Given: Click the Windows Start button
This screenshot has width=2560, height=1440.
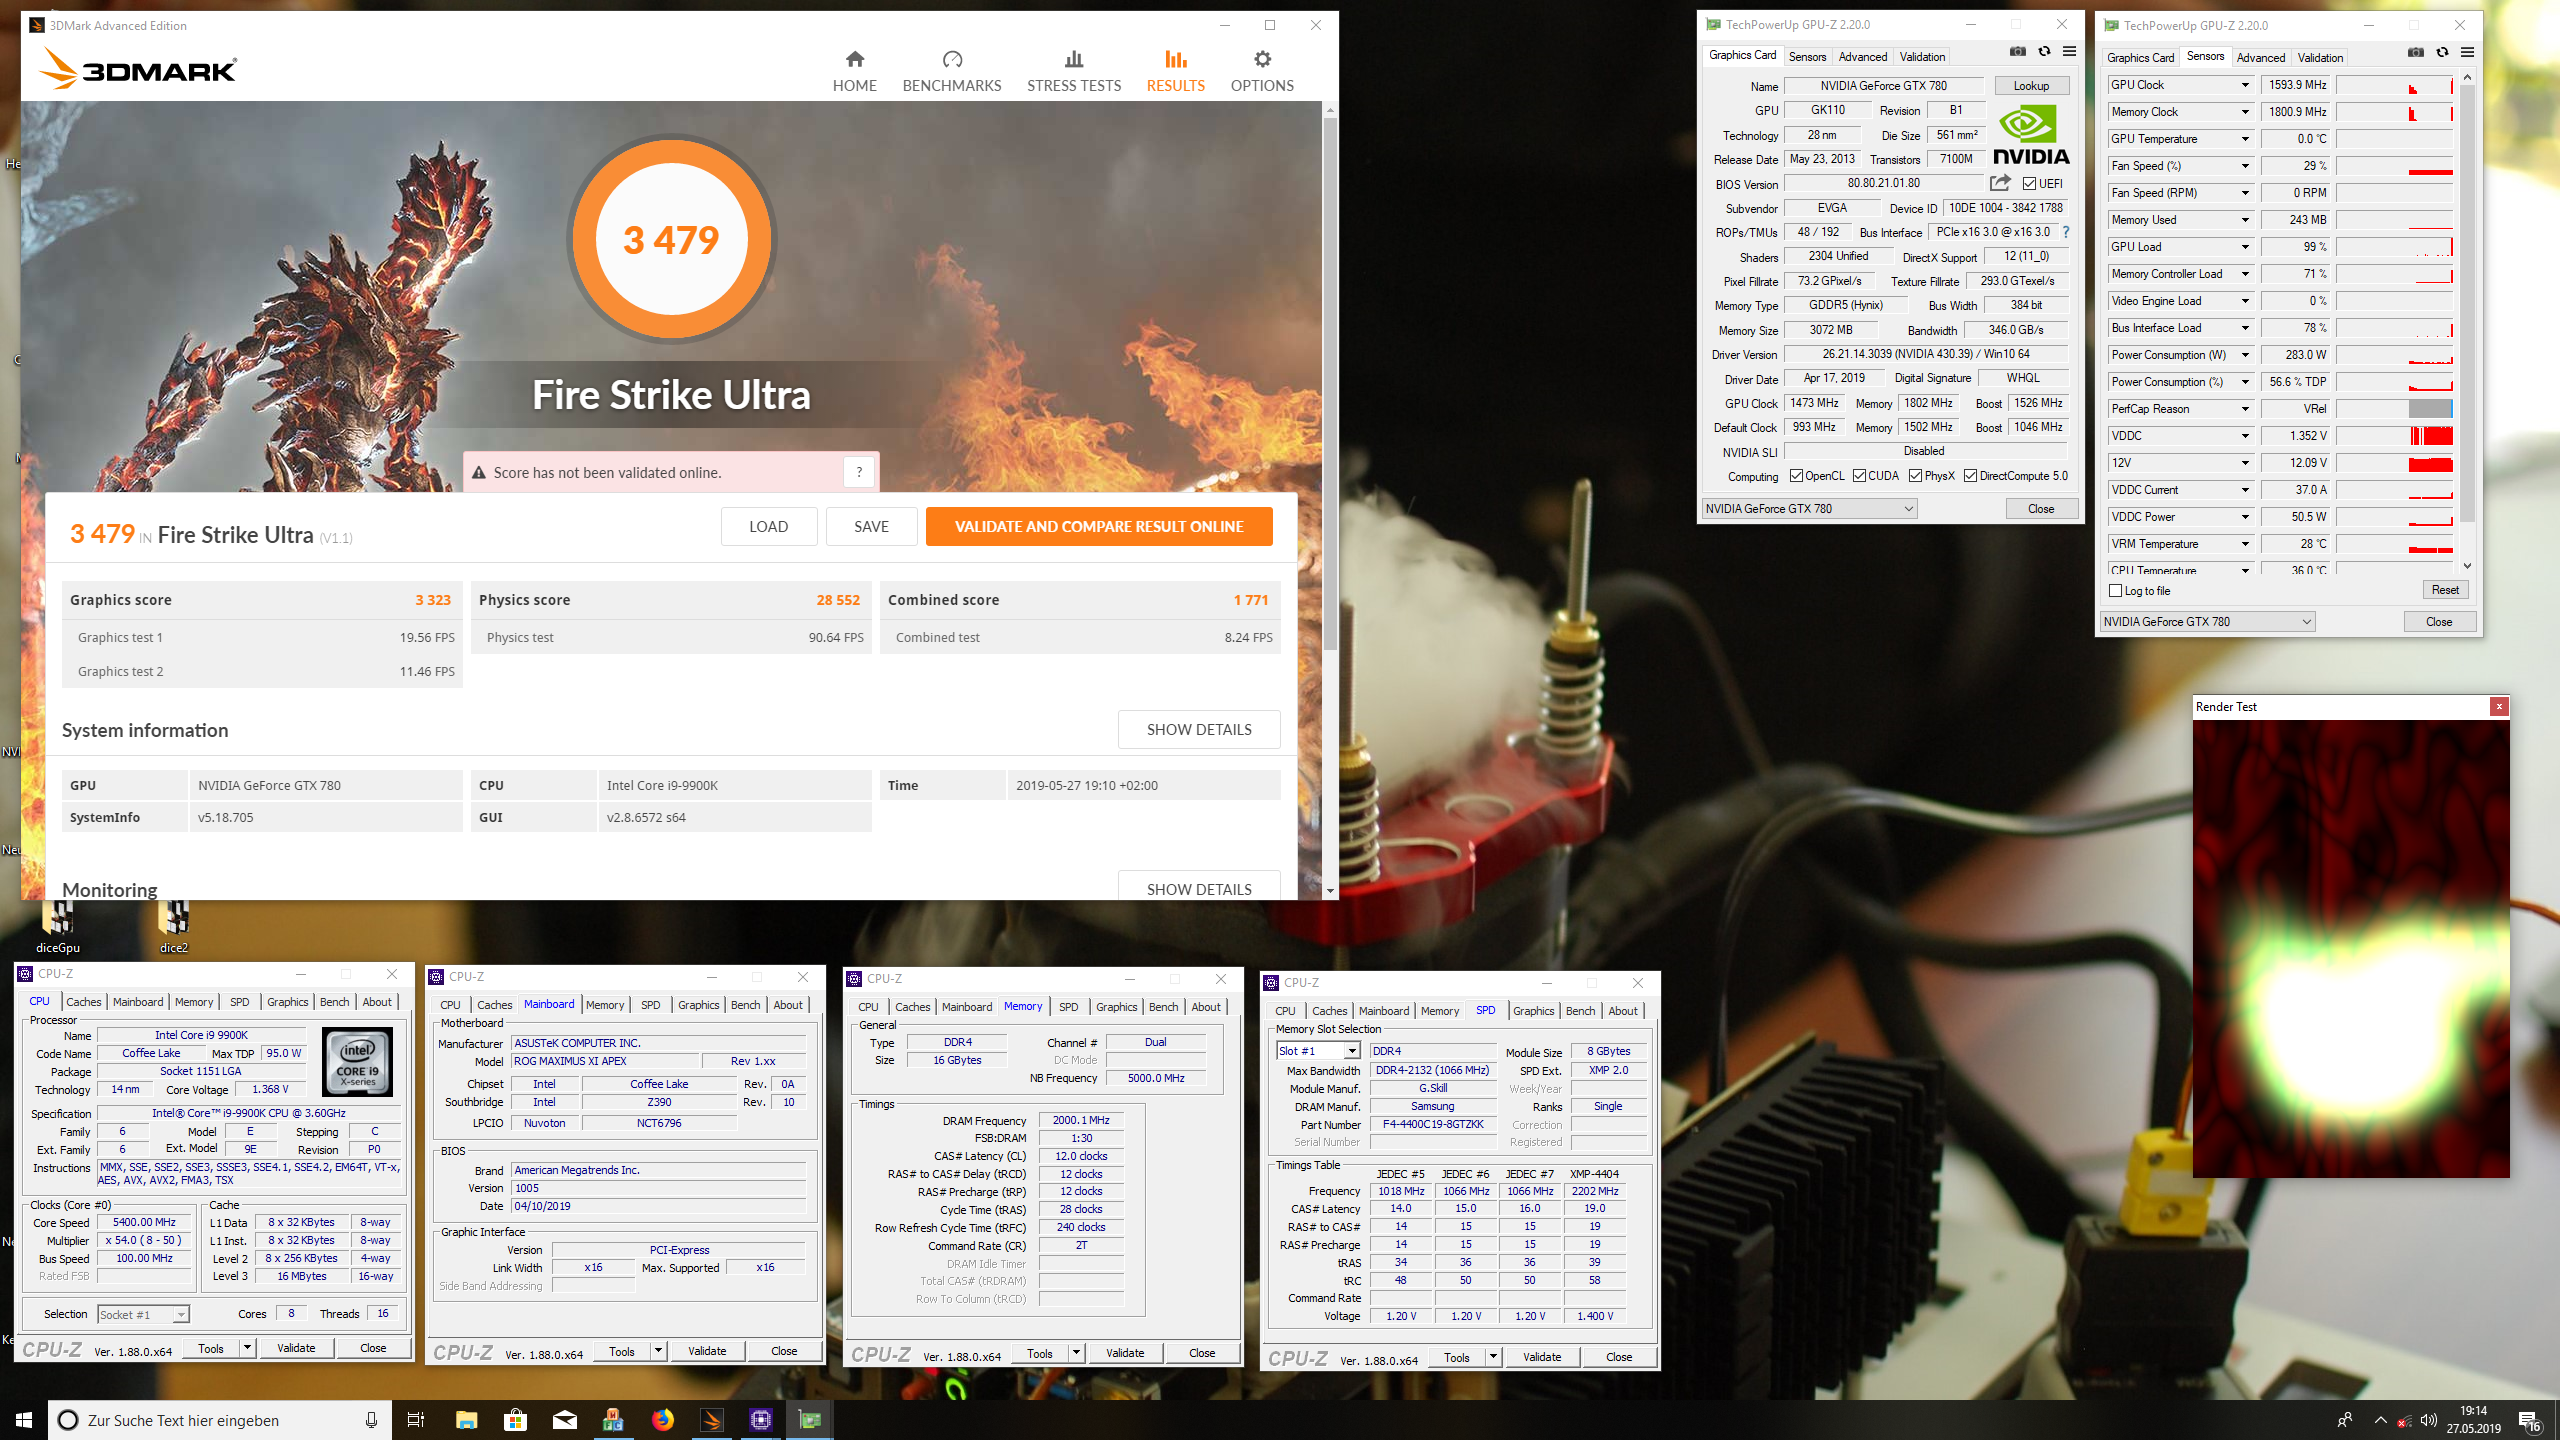Looking at the screenshot, I should pos(24,1420).
